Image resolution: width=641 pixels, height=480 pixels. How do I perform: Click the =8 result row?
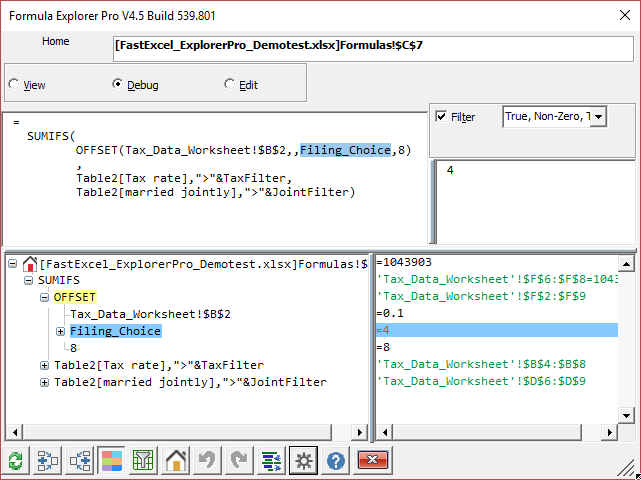[x=383, y=347]
